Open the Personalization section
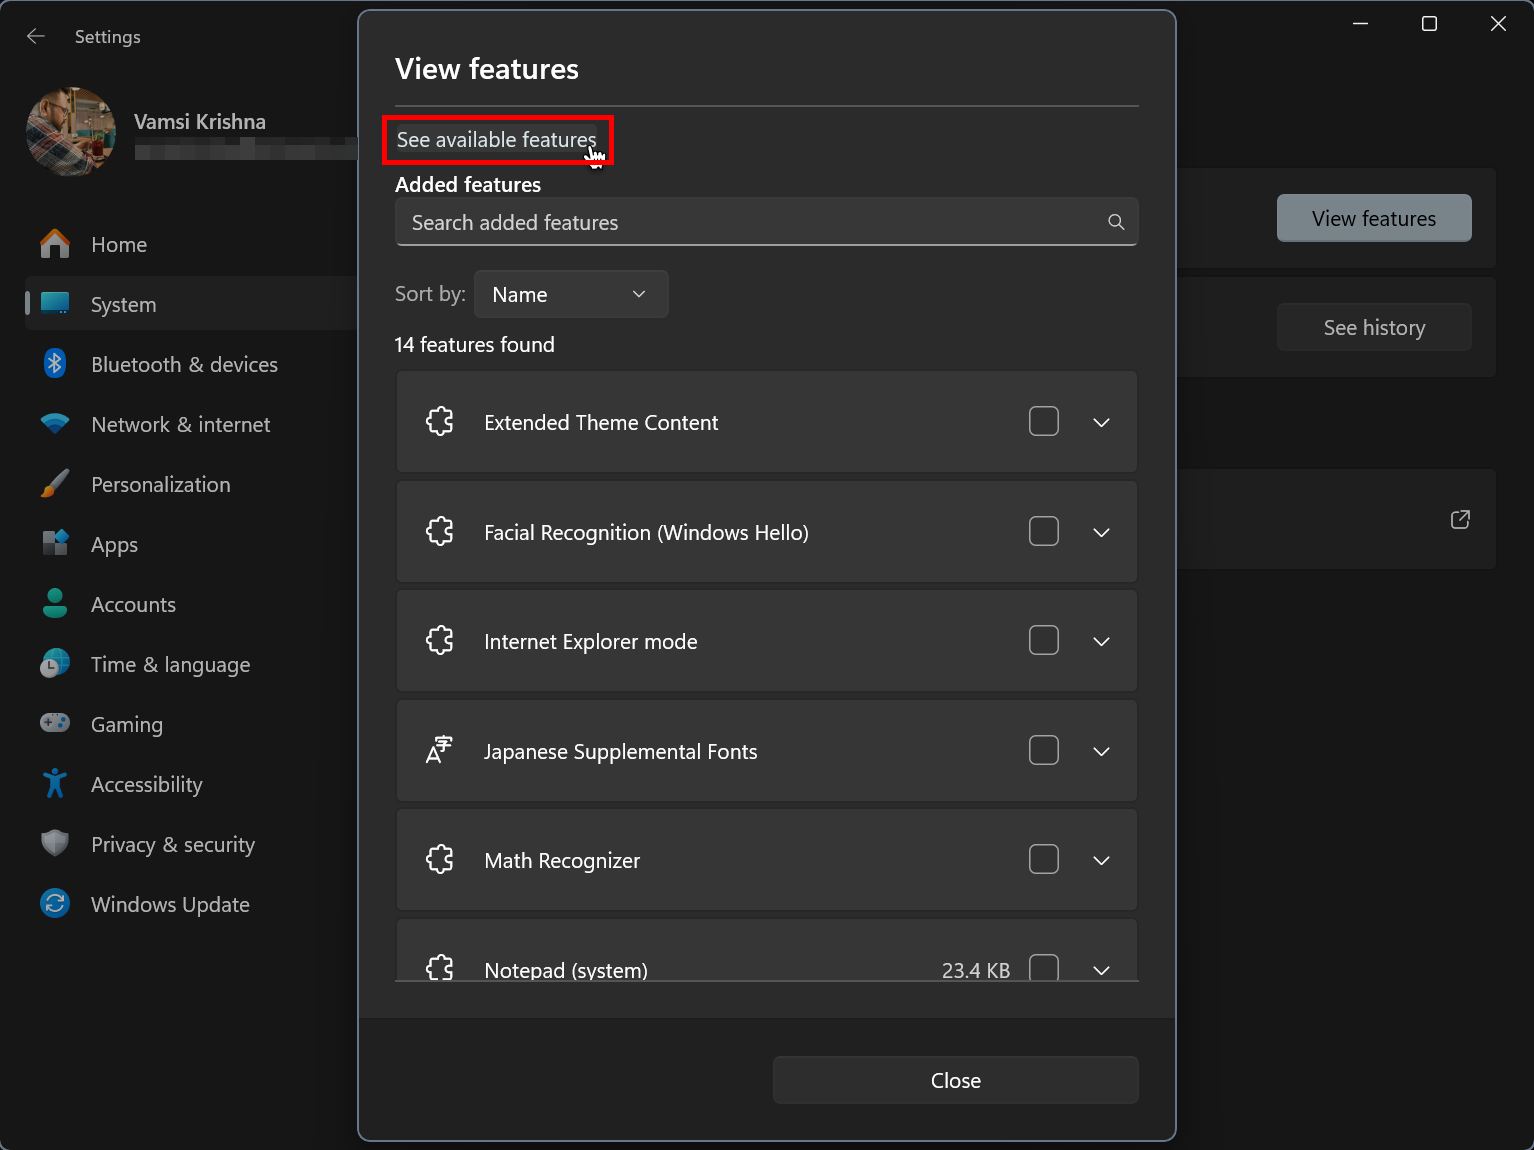 (x=161, y=484)
